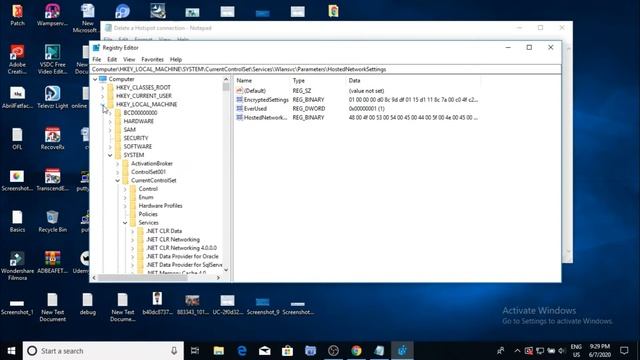640x360 pixels.
Task: Open the Wondershare Filmora desktop icon
Action: click(x=17, y=266)
